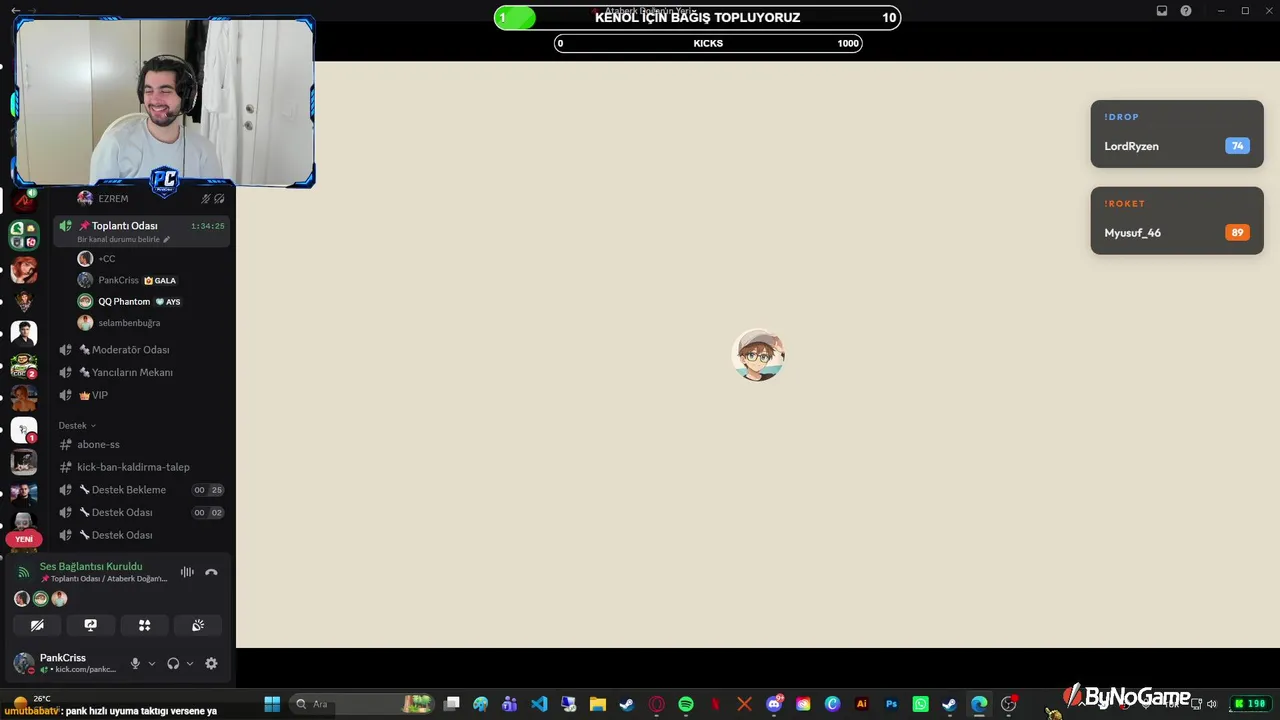This screenshot has width=1280, height=720.
Task: Share your screen in voice channel
Action: (x=91, y=625)
